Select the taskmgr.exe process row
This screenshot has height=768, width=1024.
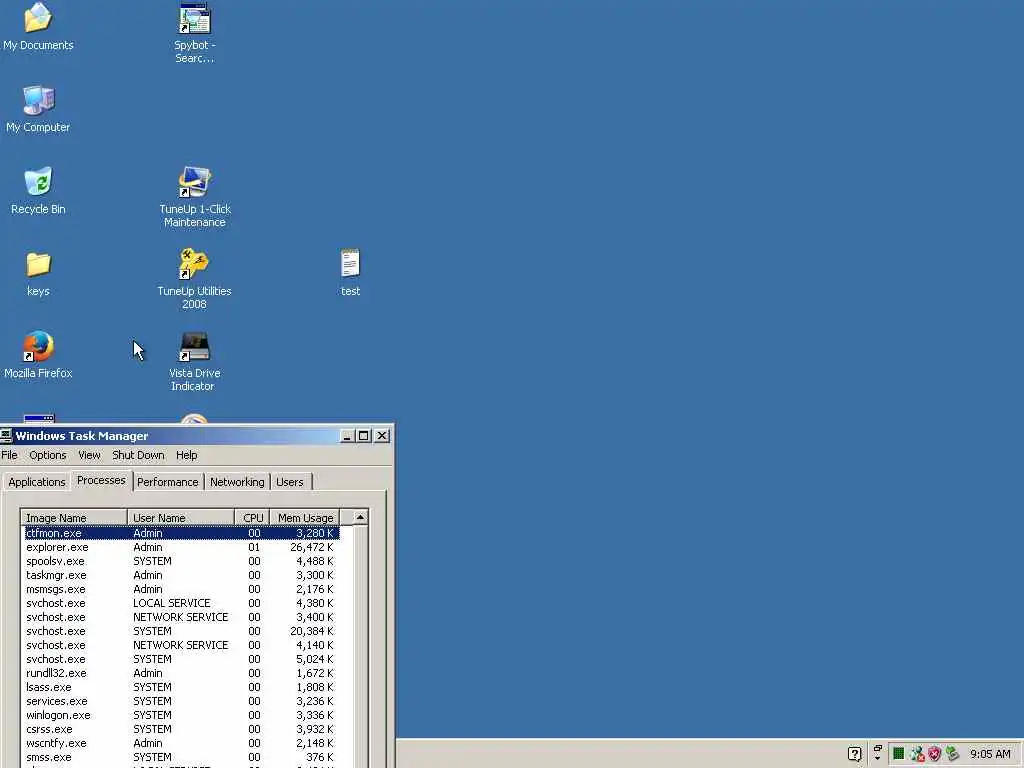click(181, 575)
